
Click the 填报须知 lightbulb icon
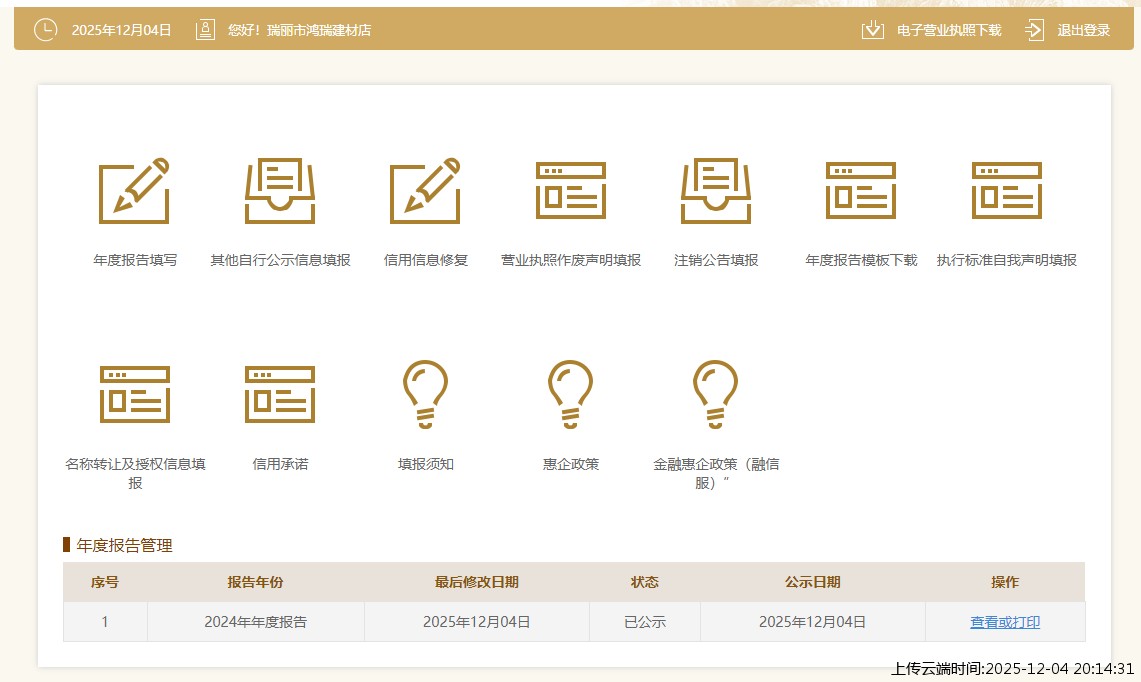pos(425,394)
